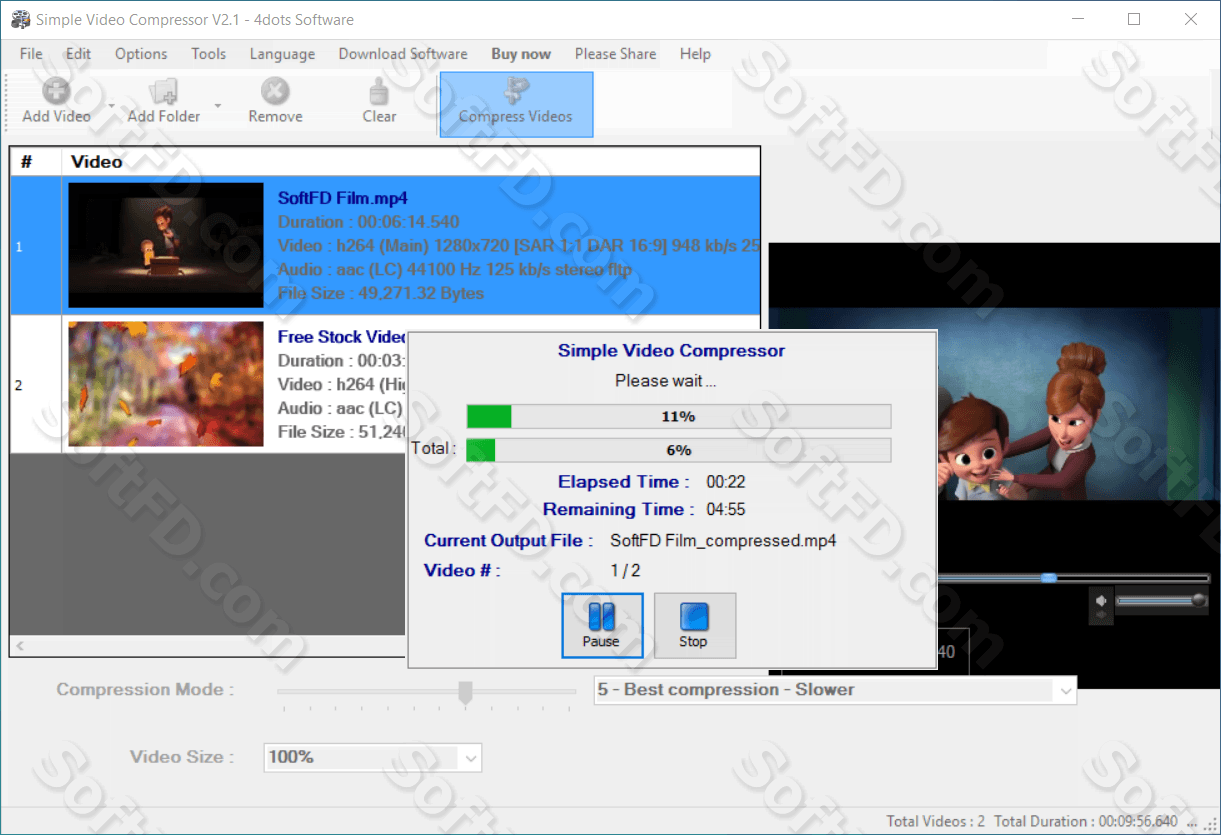Open the Help menu

[695, 54]
